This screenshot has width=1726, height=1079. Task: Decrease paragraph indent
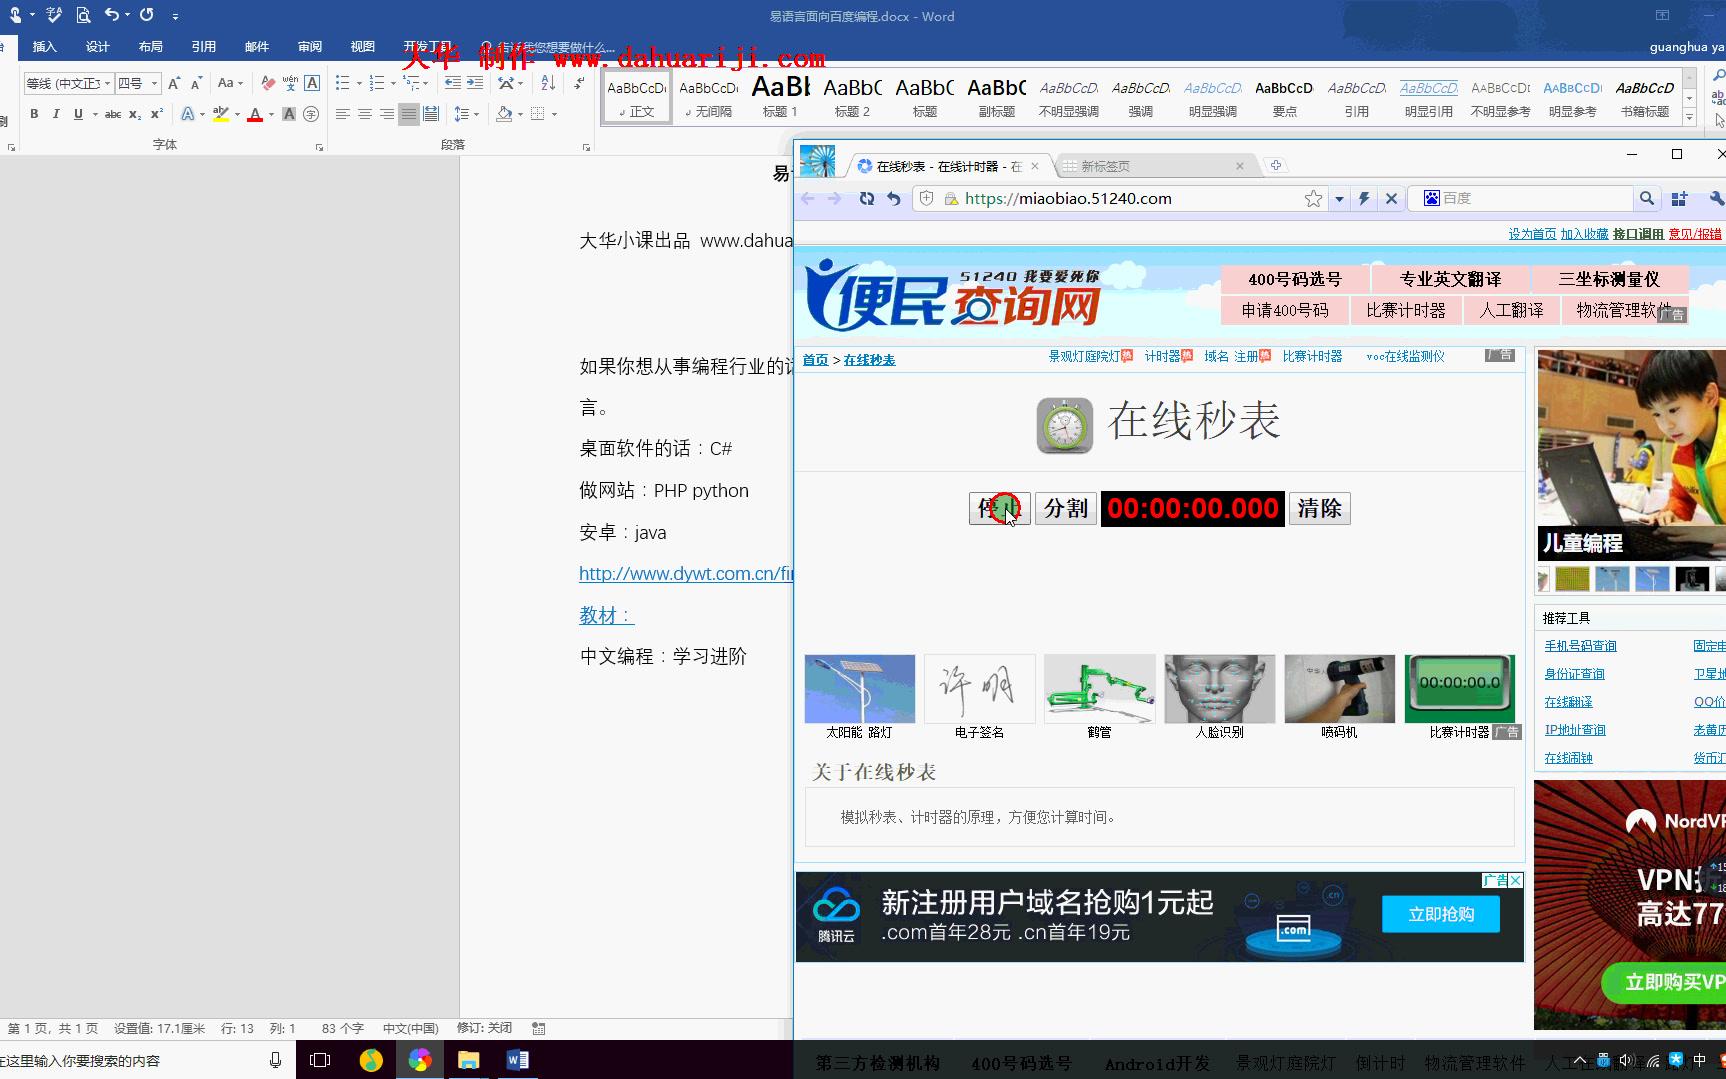[x=453, y=83]
